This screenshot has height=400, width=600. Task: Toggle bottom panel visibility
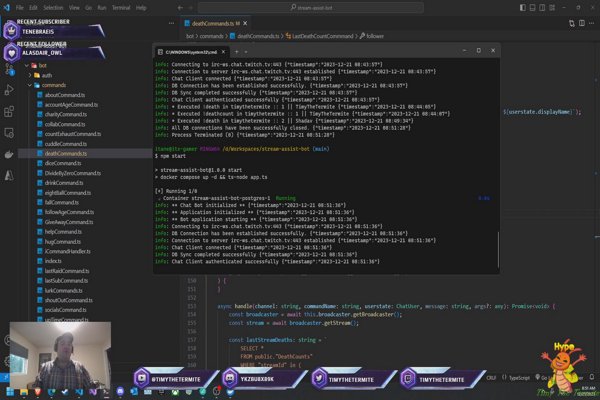coord(532,8)
